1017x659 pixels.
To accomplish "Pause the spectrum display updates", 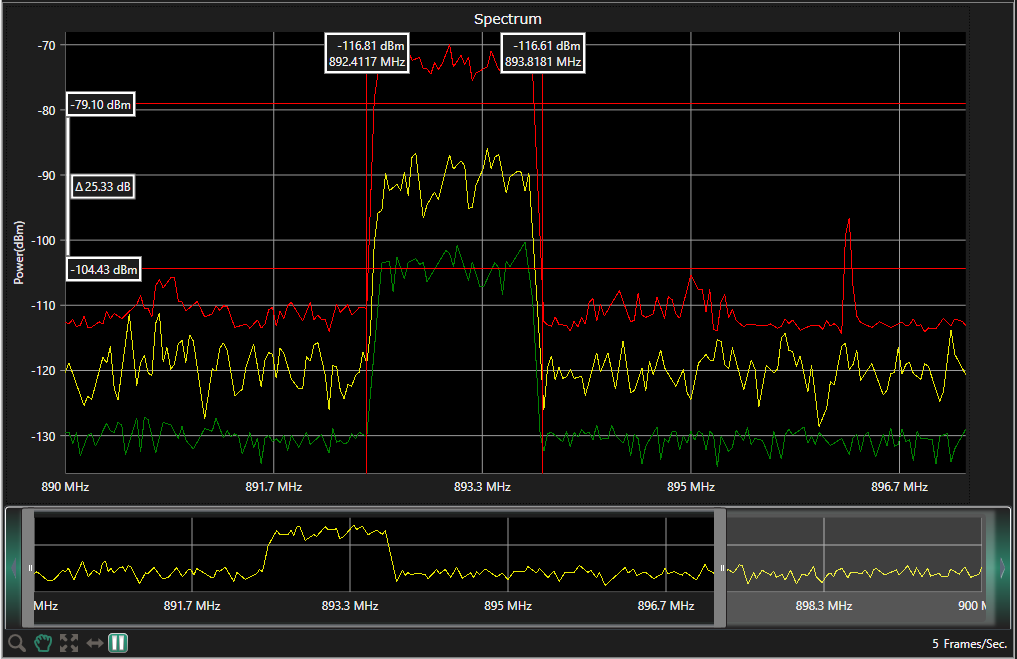I will pos(118,643).
